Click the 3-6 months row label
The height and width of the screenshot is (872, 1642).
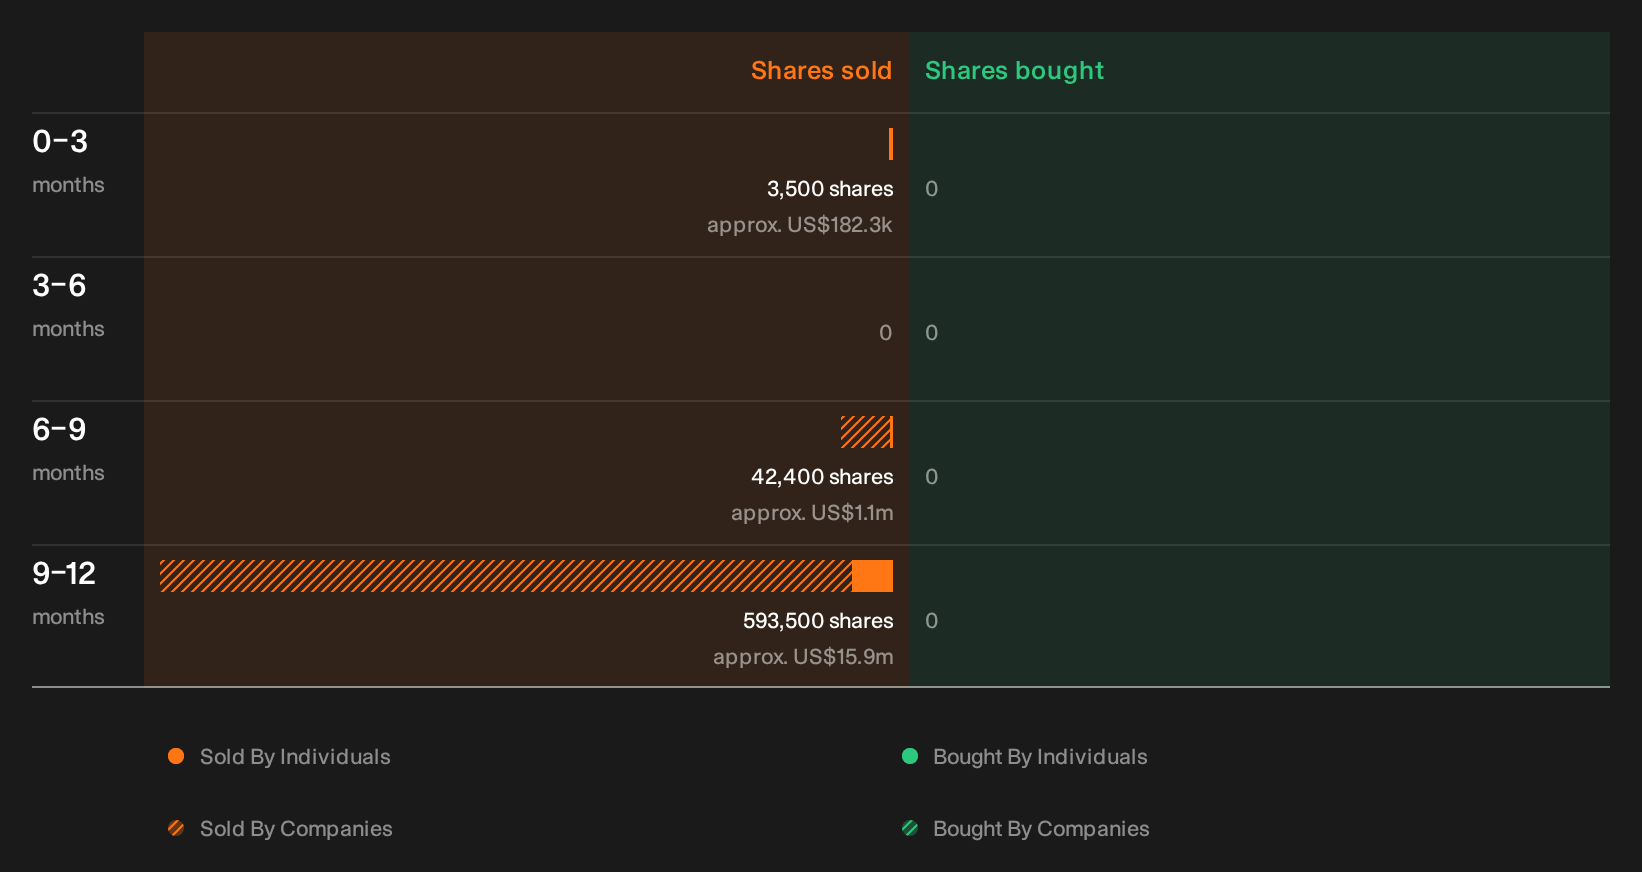[x=68, y=306]
